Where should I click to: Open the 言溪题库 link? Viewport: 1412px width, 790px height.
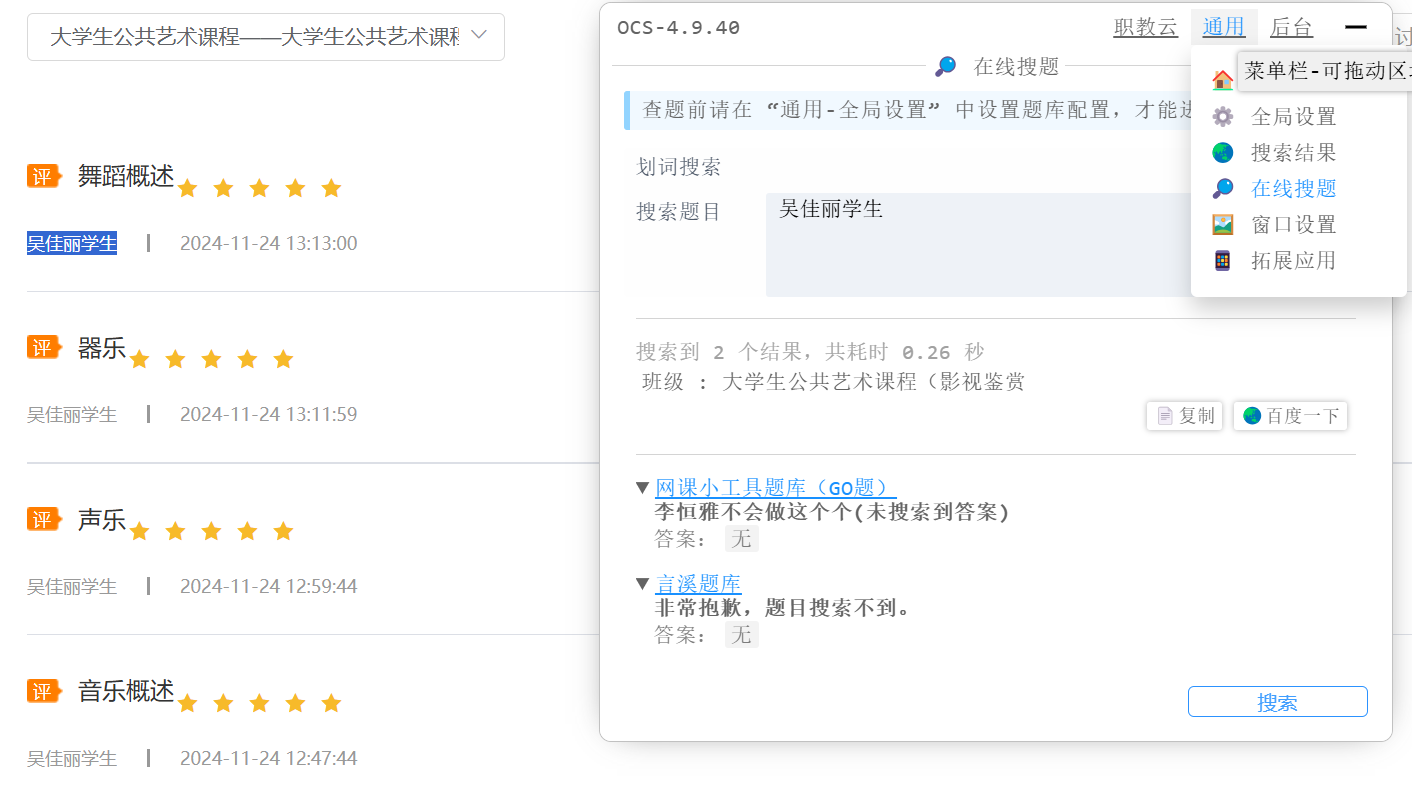tap(698, 584)
